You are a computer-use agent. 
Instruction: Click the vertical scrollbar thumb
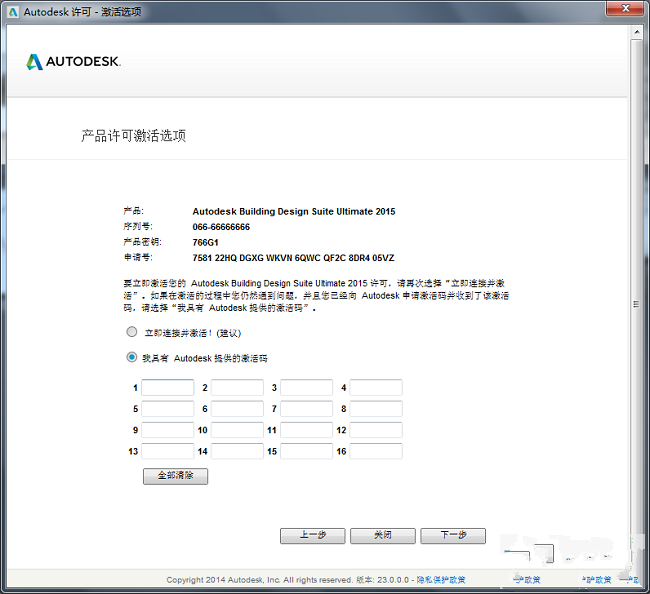[637, 303]
